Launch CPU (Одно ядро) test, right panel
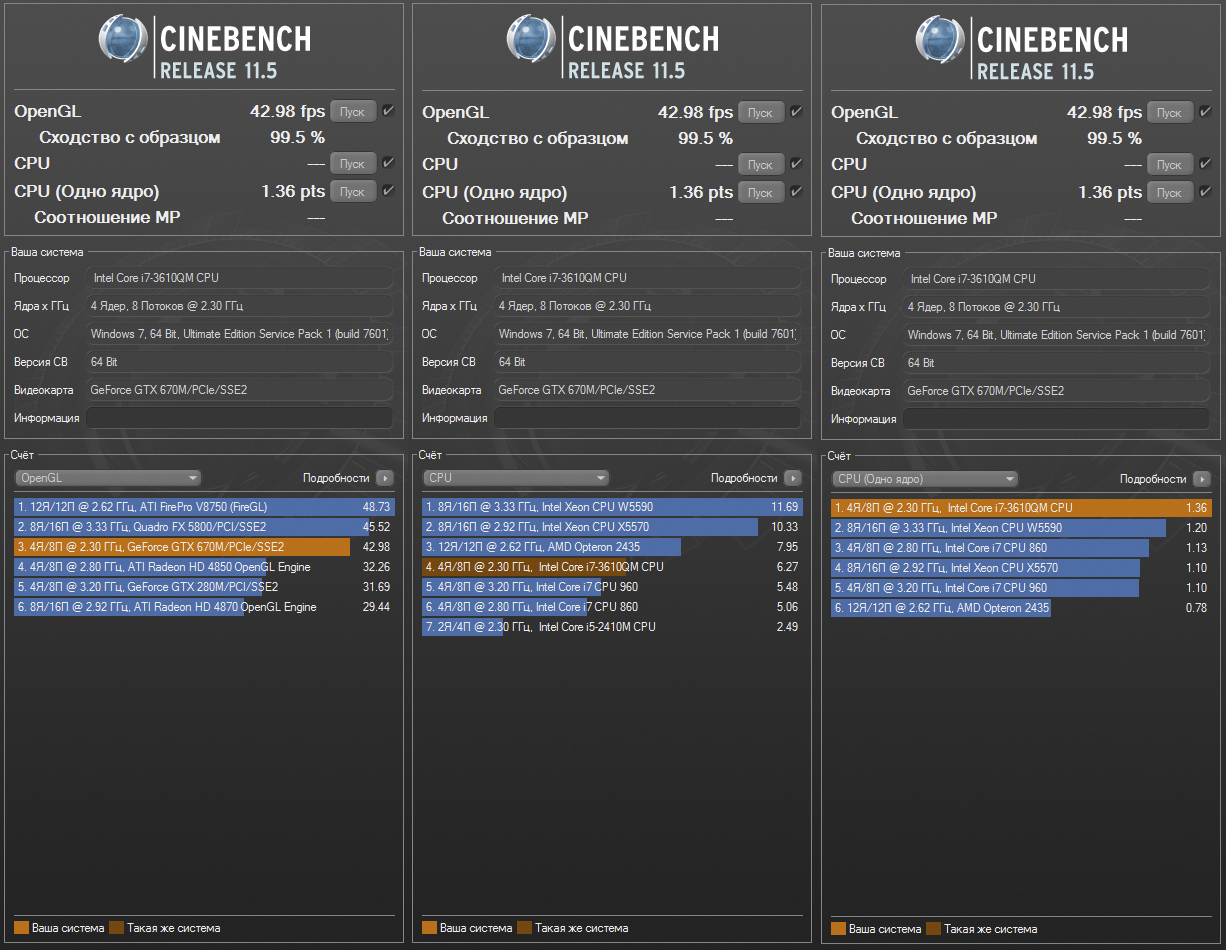Viewport: 1226px width, 950px height. [x=1170, y=192]
